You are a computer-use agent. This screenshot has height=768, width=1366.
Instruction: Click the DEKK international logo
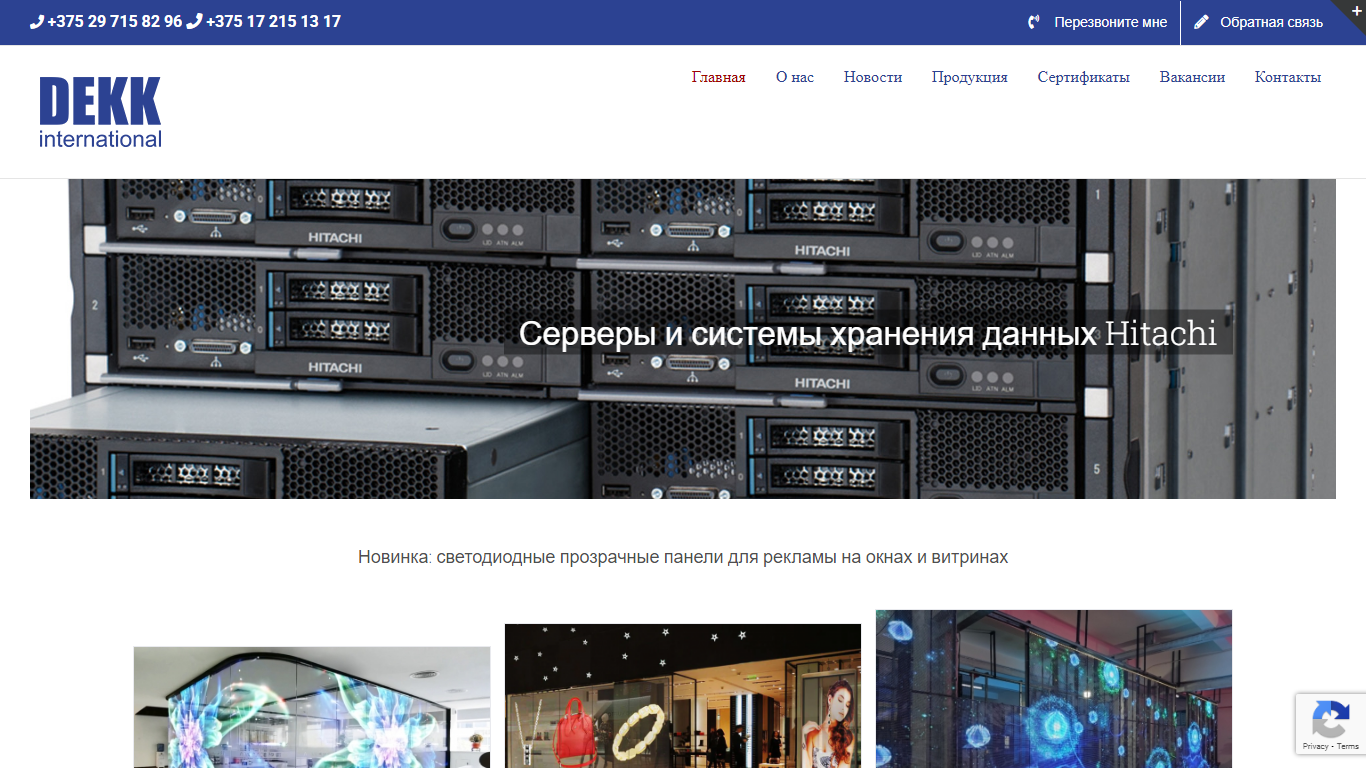(100, 112)
